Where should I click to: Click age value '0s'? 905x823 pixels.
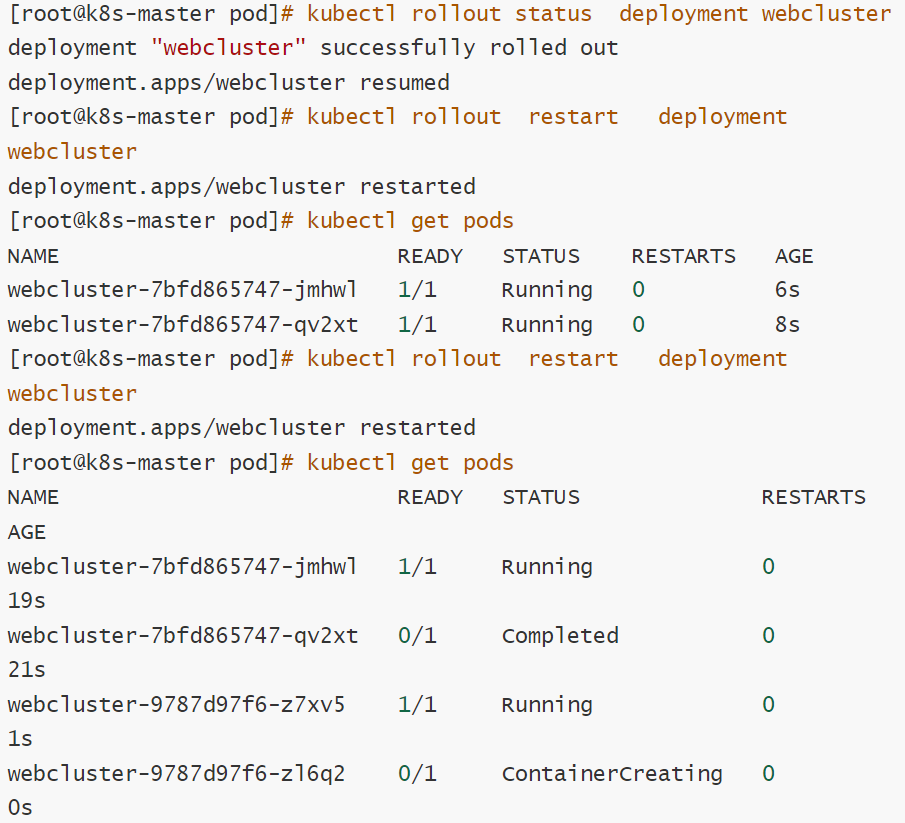pyautogui.click(x=20, y=808)
